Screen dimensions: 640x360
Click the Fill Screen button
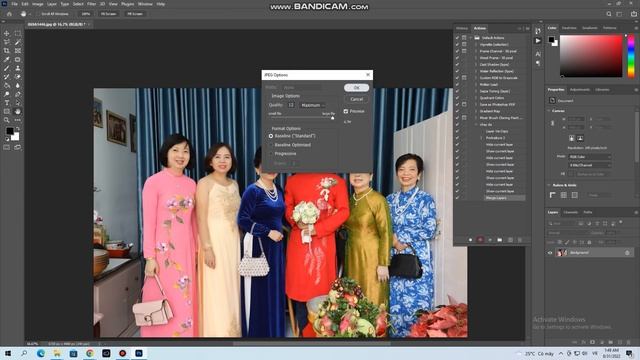[x=135, y=14]
